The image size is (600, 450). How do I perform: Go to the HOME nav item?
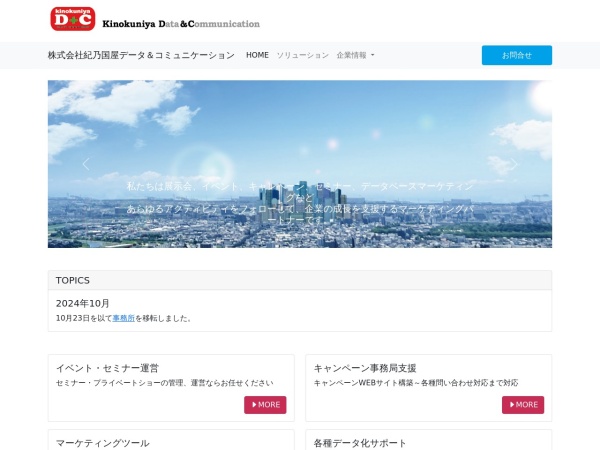[x=257, y=55]
